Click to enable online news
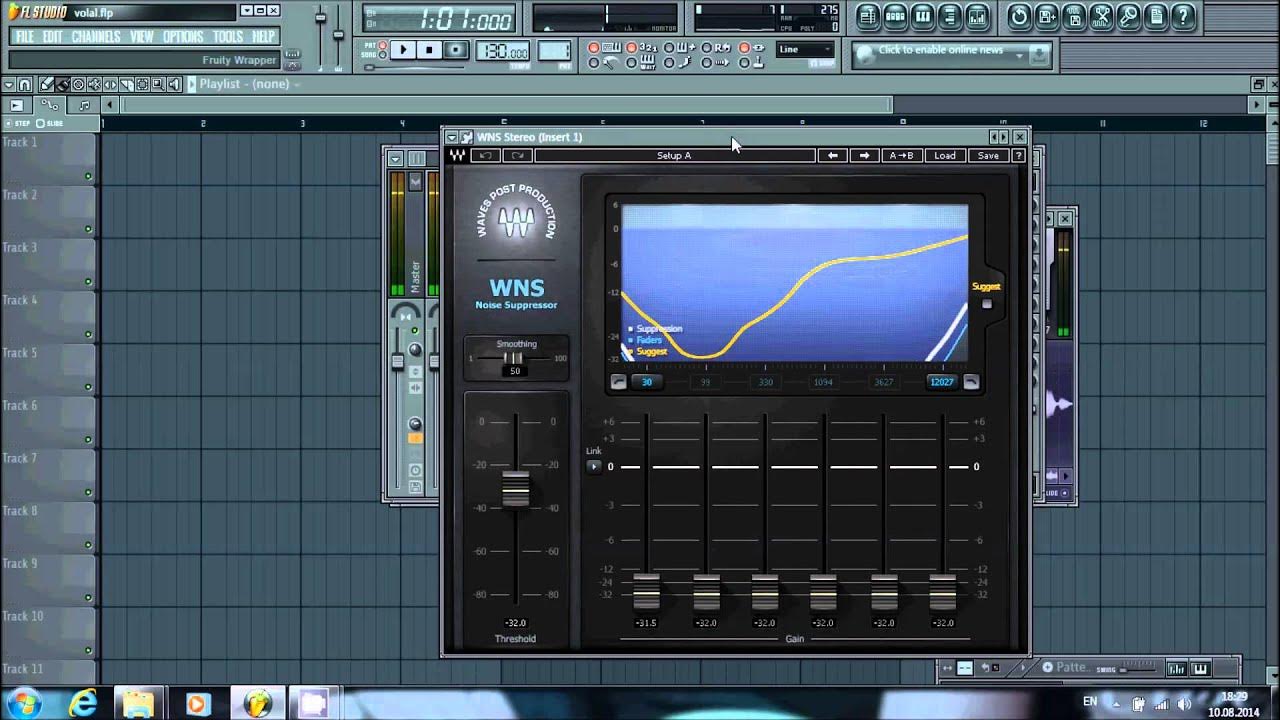The width and height of the screenshot is (1280, 720). (x=941, y=50)
